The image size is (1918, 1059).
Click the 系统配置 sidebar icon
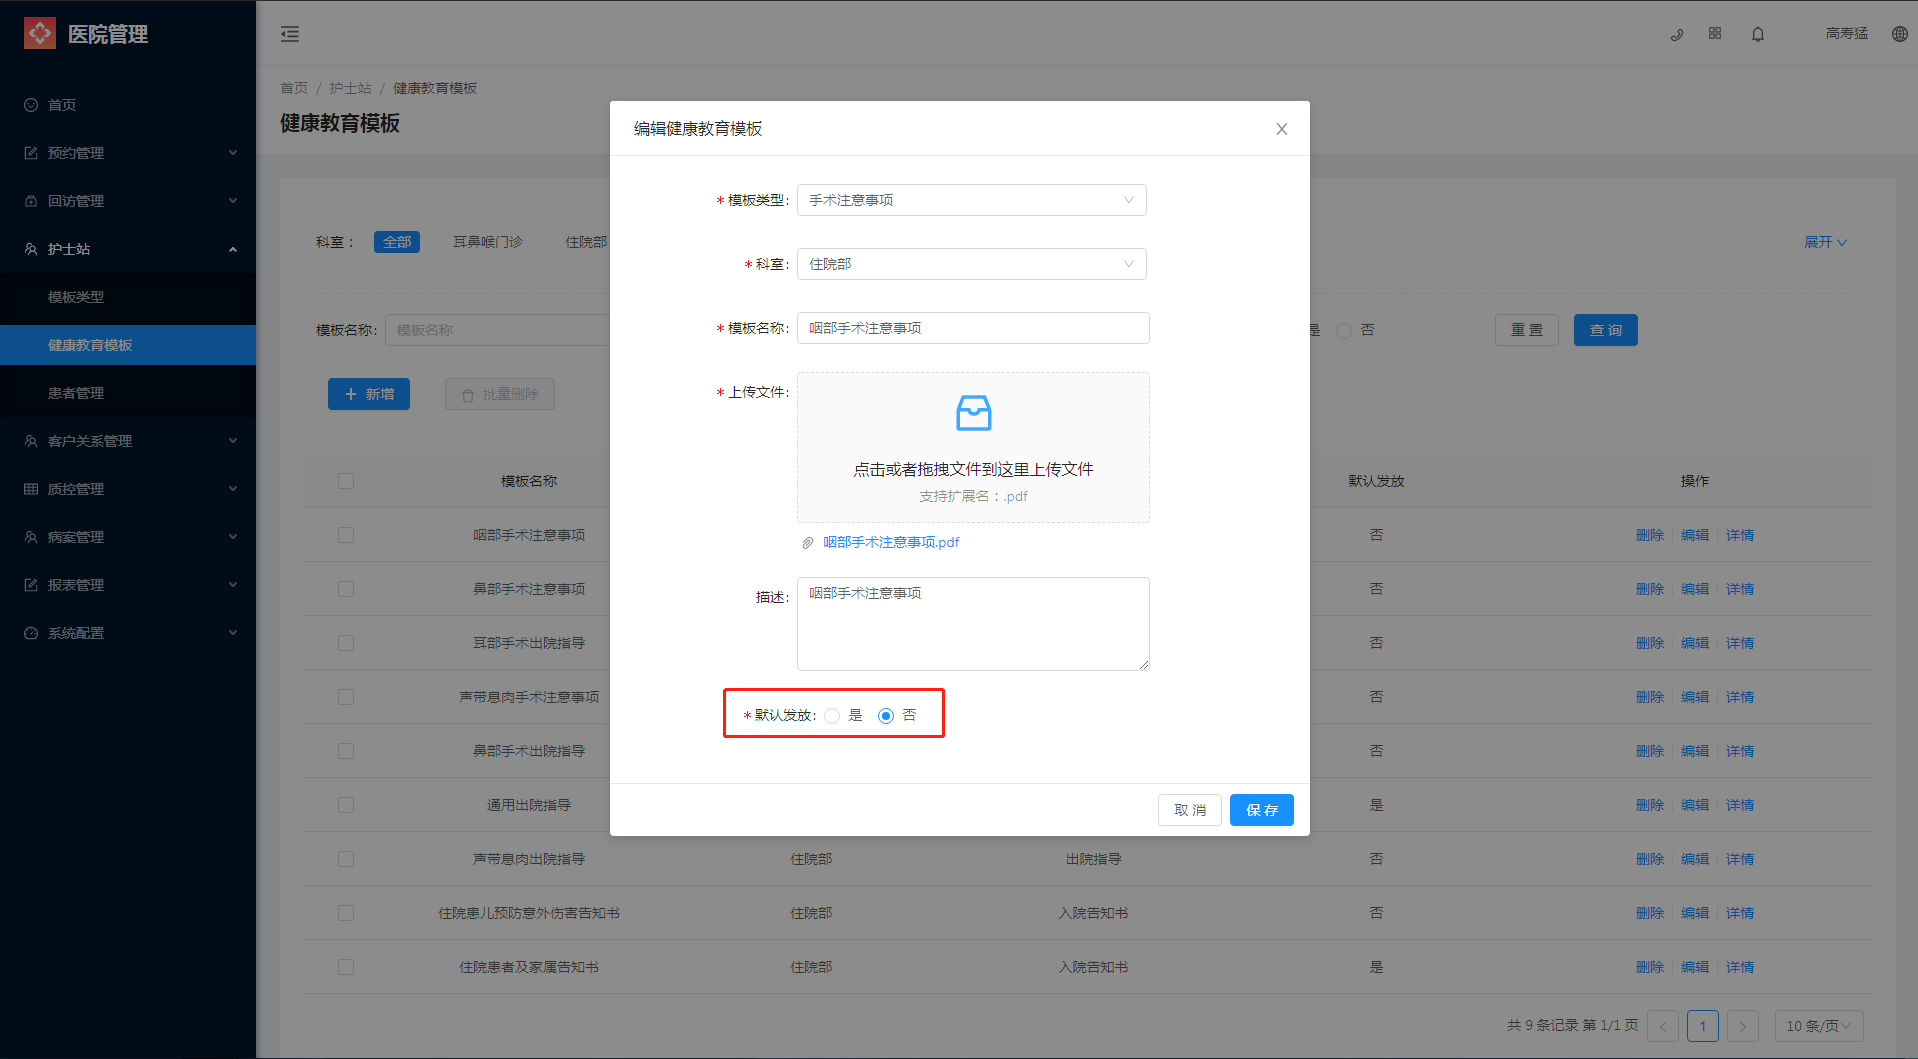click(x=31, y=633)
